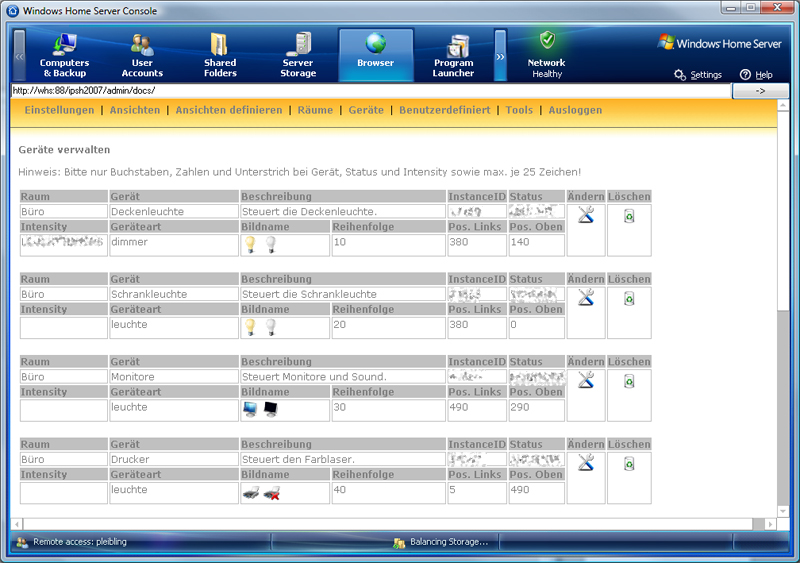
Task: Open Settings in the header
Action: point(697,75)
